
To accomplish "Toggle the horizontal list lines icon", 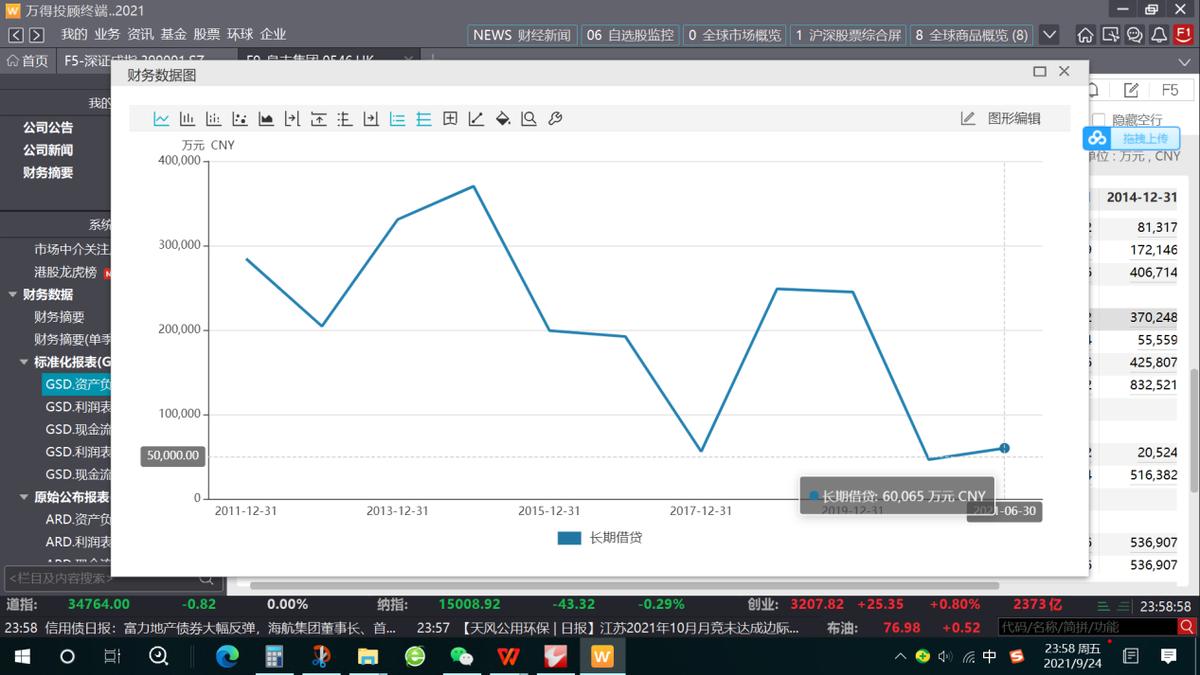I will 397,119.
